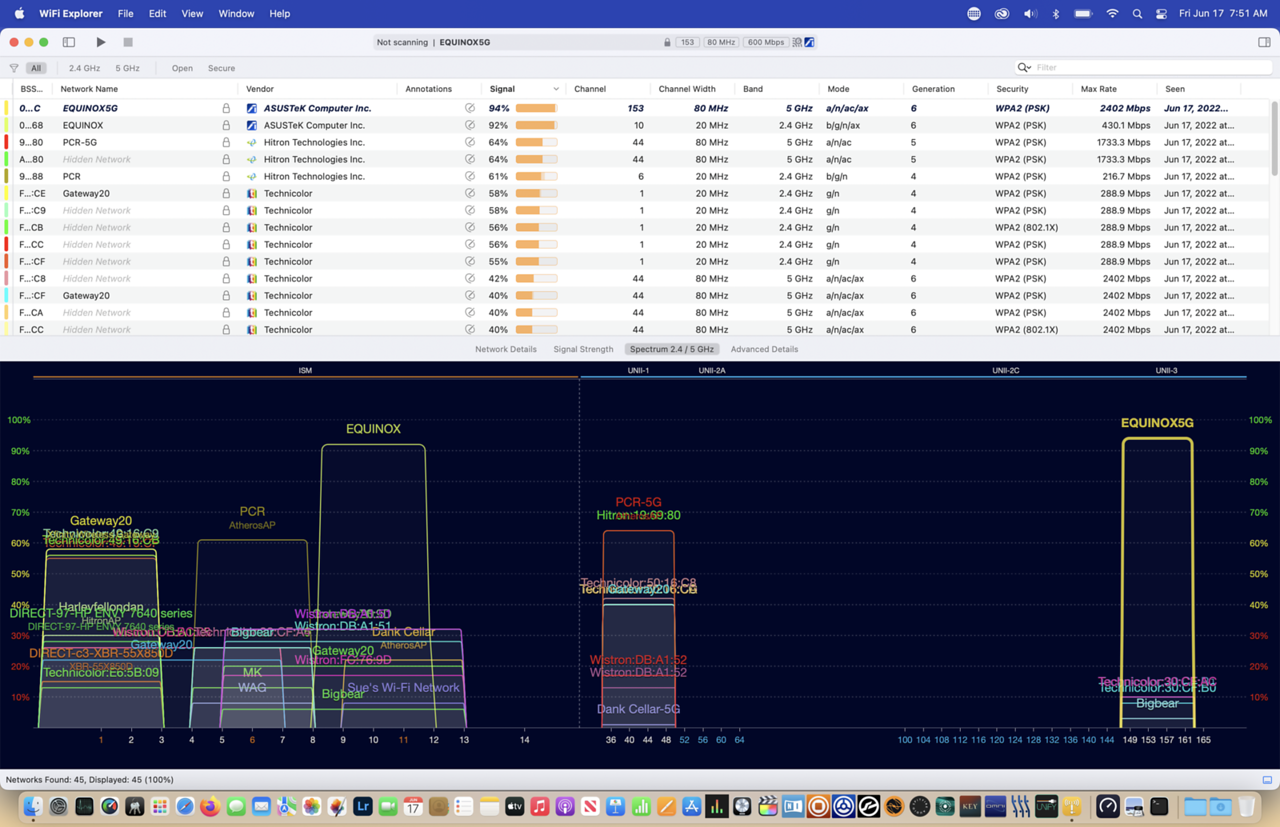Click the annotation icon in the PCR-5G row
The width and height of the screenshot is (1280, 827).
click(x=469, y=142)
